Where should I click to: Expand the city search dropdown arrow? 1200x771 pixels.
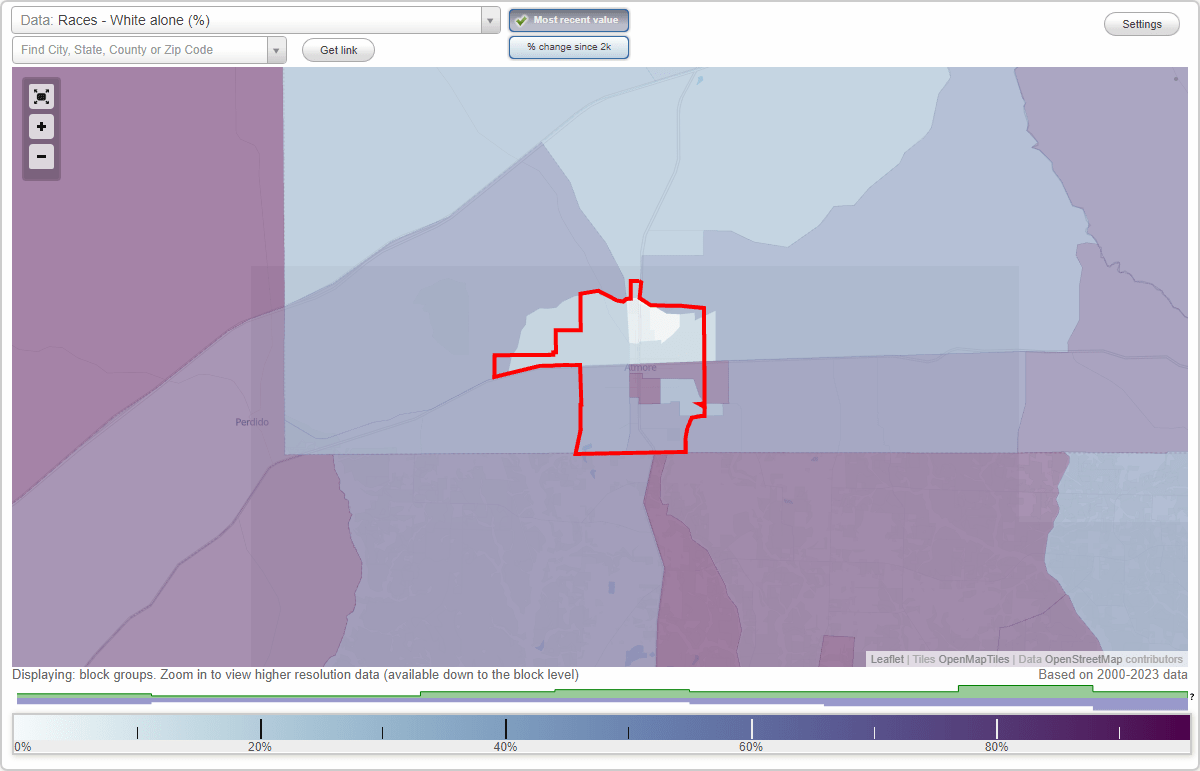[x=277, y=49]
